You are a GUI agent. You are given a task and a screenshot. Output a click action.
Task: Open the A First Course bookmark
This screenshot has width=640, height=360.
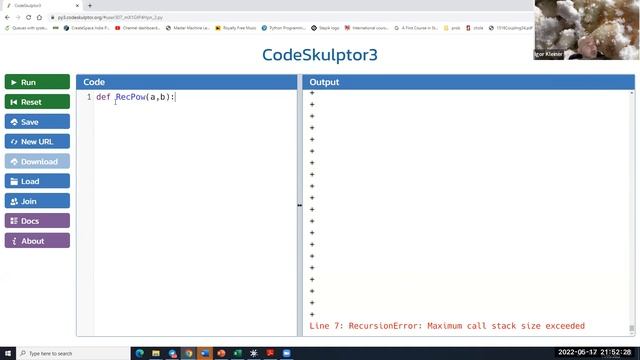[x=416, y=28]
